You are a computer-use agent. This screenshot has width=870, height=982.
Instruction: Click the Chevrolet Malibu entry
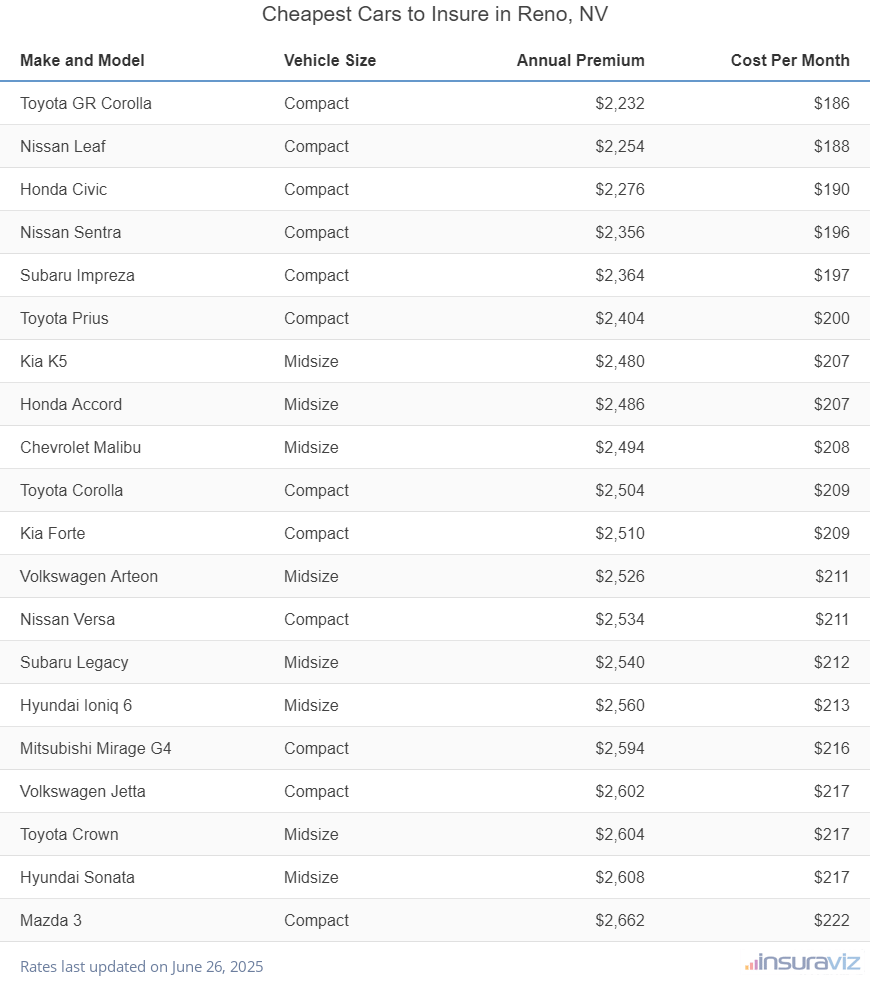click(x=80, y=447)
